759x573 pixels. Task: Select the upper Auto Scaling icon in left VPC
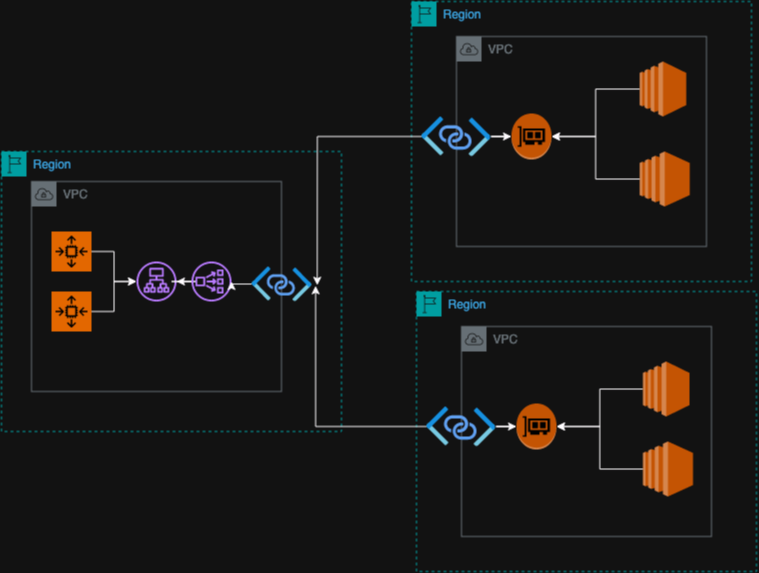(x=71, y=251)
